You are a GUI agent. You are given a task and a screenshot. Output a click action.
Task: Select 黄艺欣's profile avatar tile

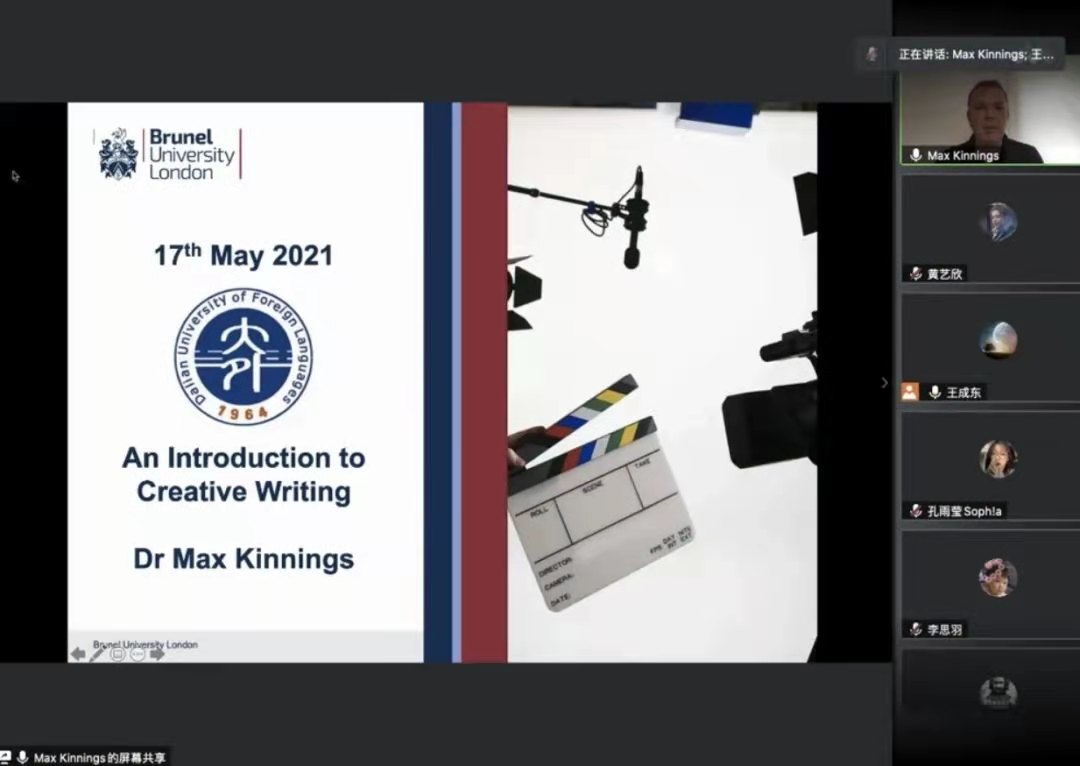[x=997, y=222]
